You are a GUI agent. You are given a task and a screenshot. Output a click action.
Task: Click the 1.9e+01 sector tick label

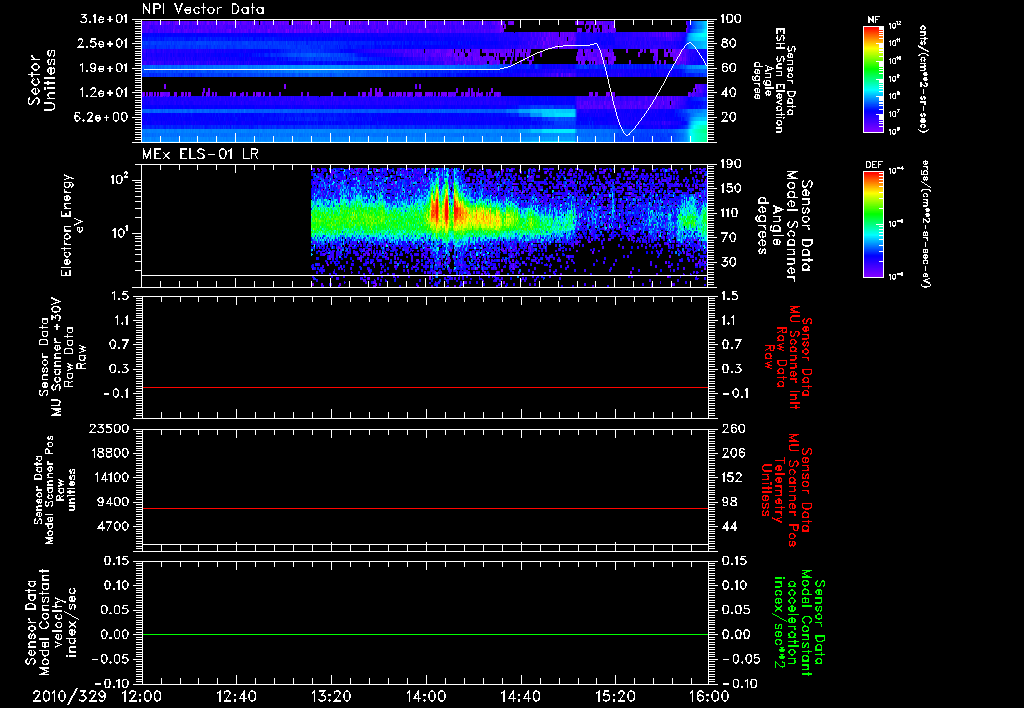click(104, 68)
